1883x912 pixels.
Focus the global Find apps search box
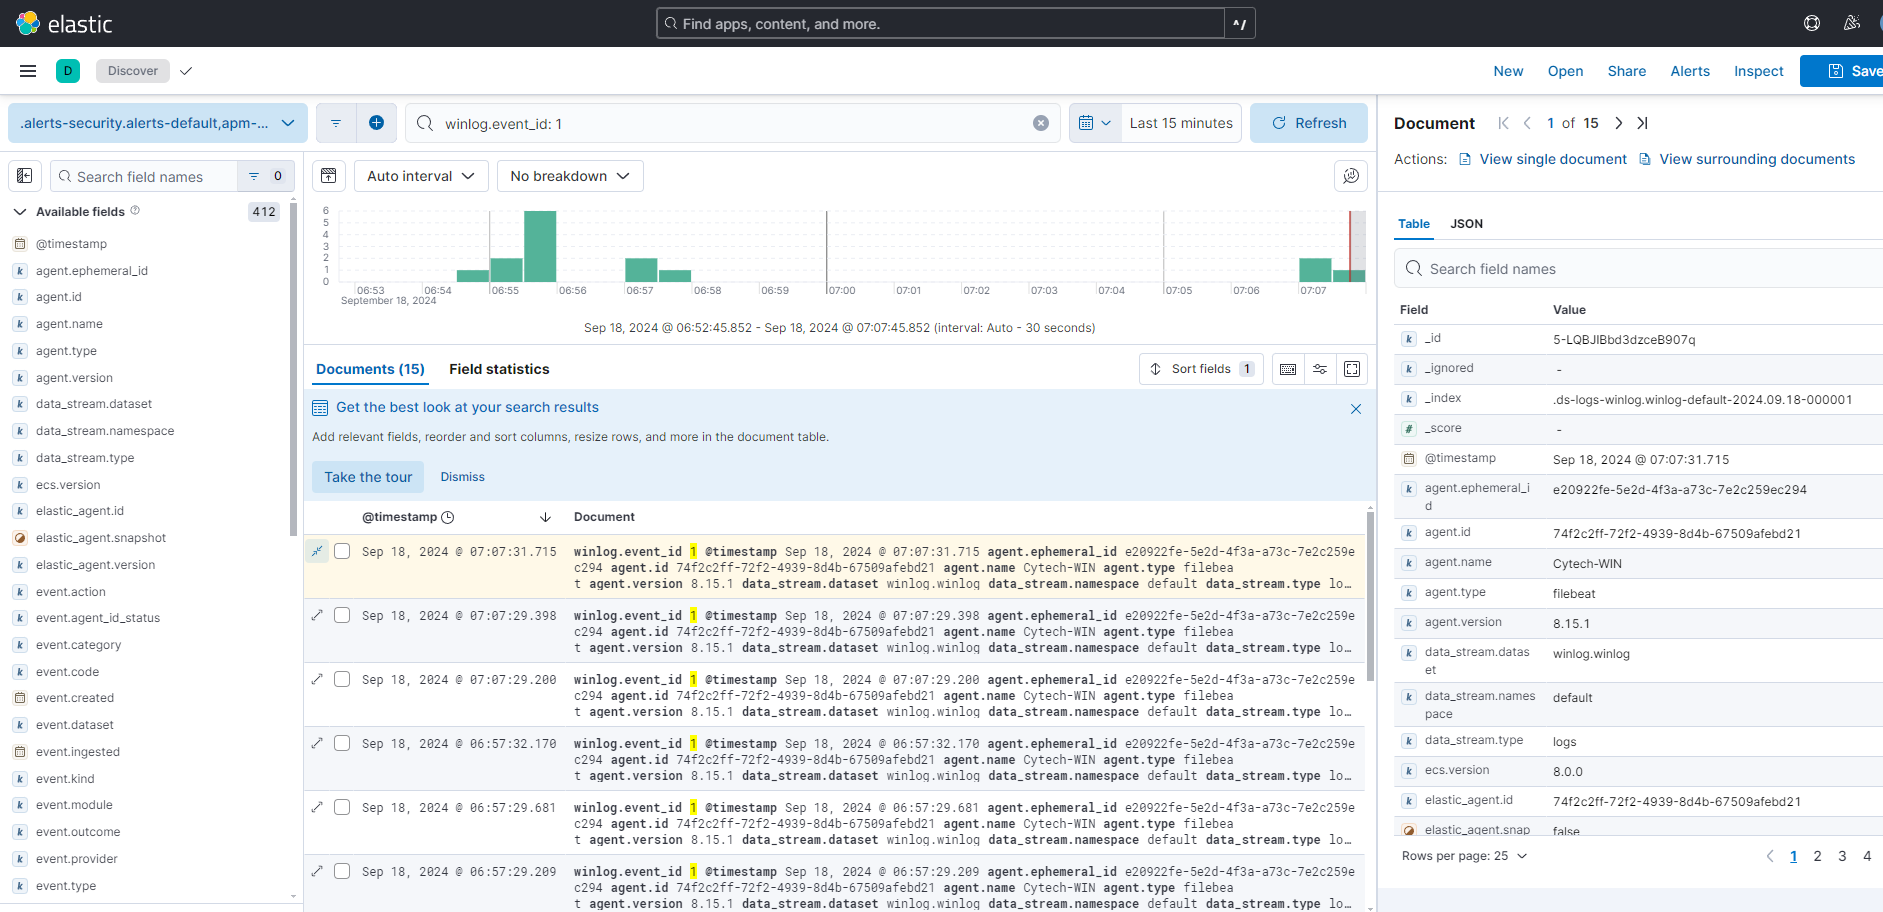click(940, 23)
